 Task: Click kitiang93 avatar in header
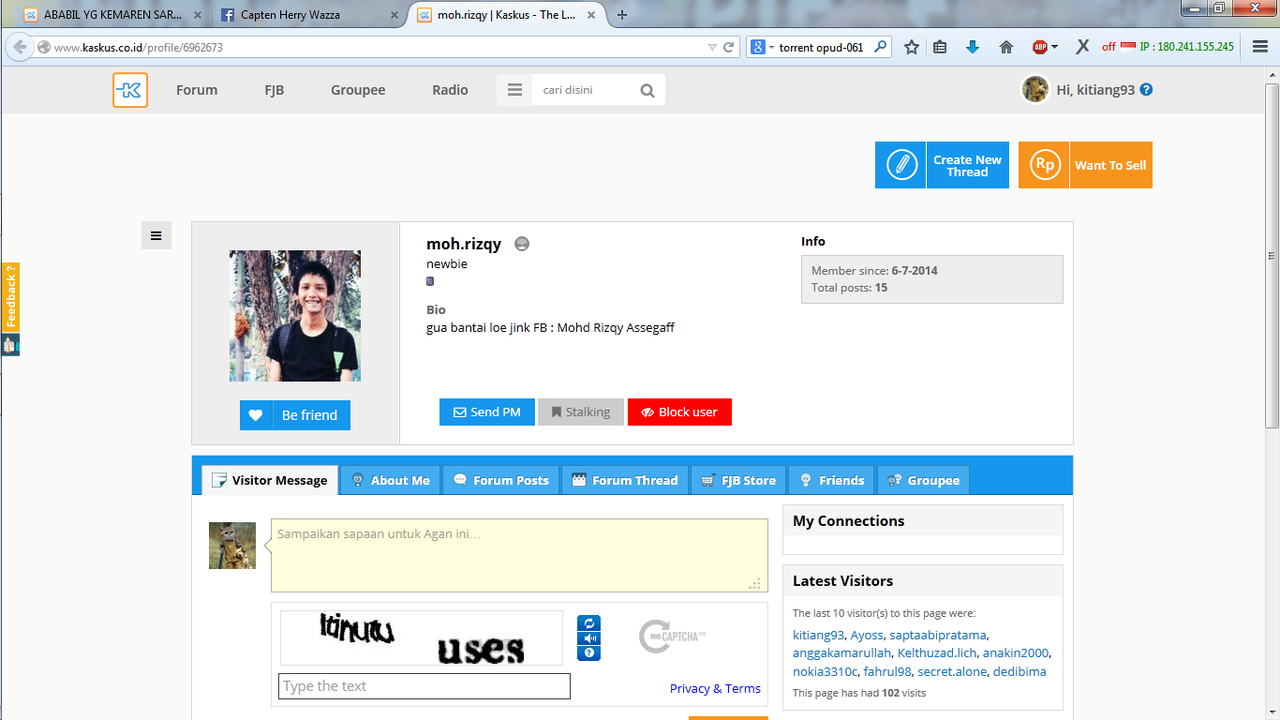1035,89
